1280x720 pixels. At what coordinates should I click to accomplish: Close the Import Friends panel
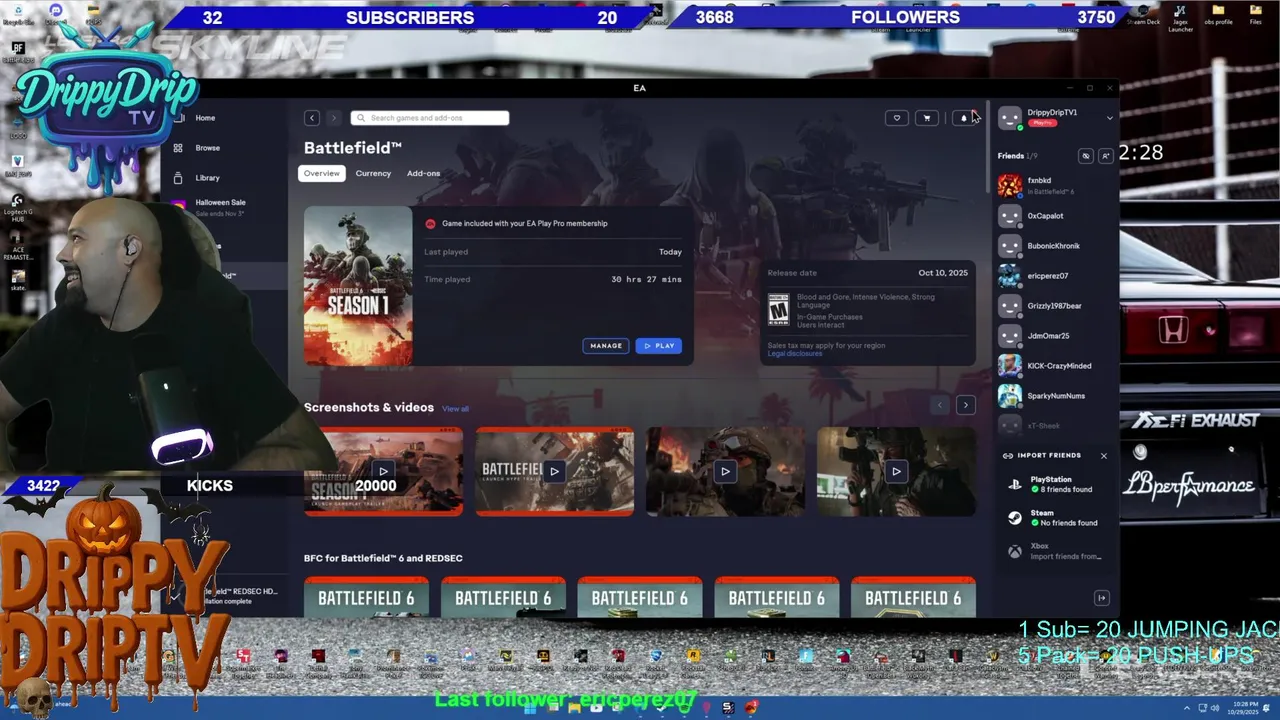pos(1104,456)
